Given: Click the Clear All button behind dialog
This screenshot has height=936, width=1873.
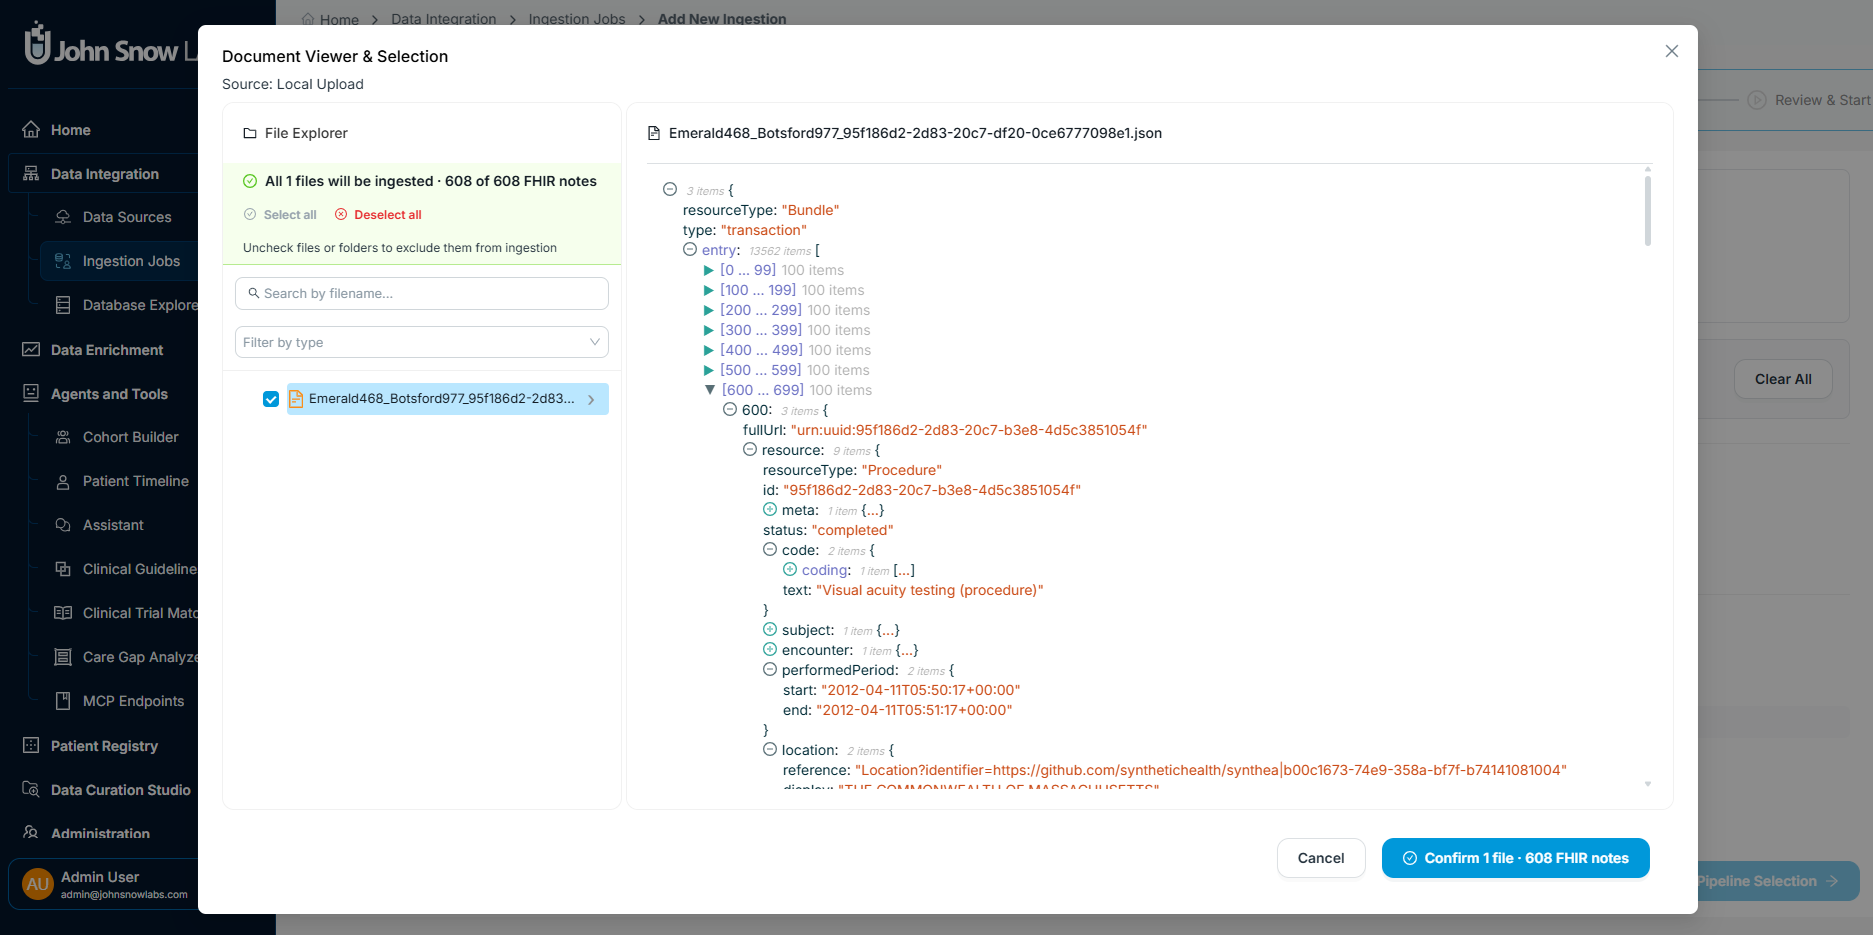Looking at the screenshot, I should 1783,379.
